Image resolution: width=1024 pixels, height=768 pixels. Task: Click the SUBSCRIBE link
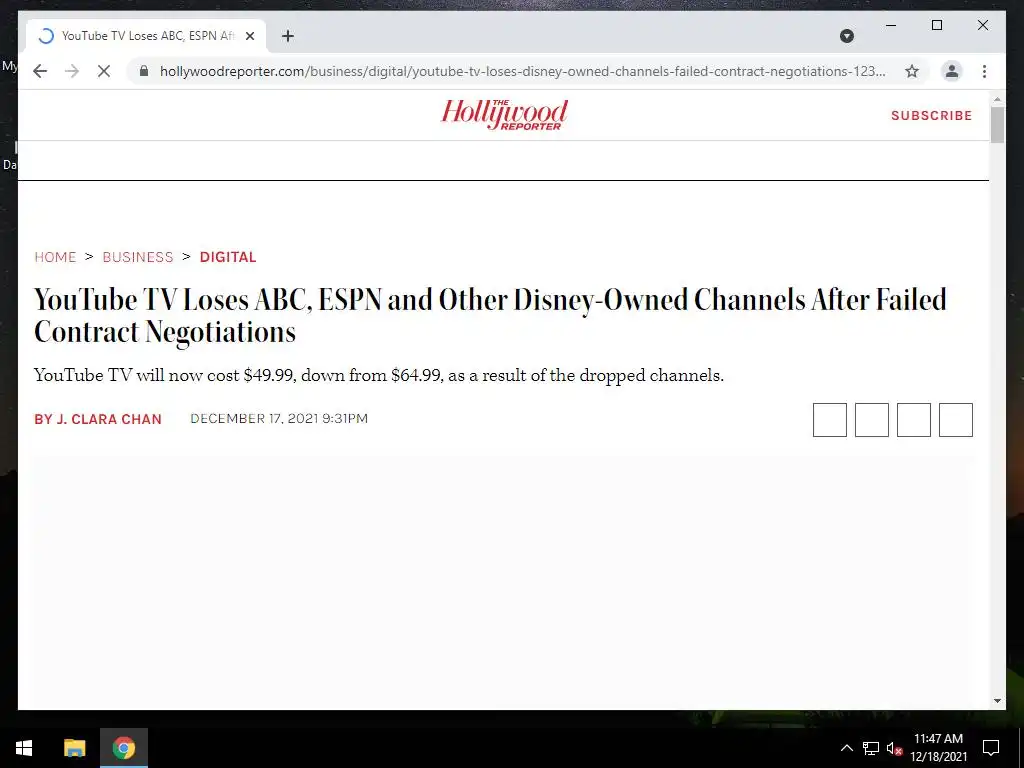pyautogui.click(x=931, y=116)
